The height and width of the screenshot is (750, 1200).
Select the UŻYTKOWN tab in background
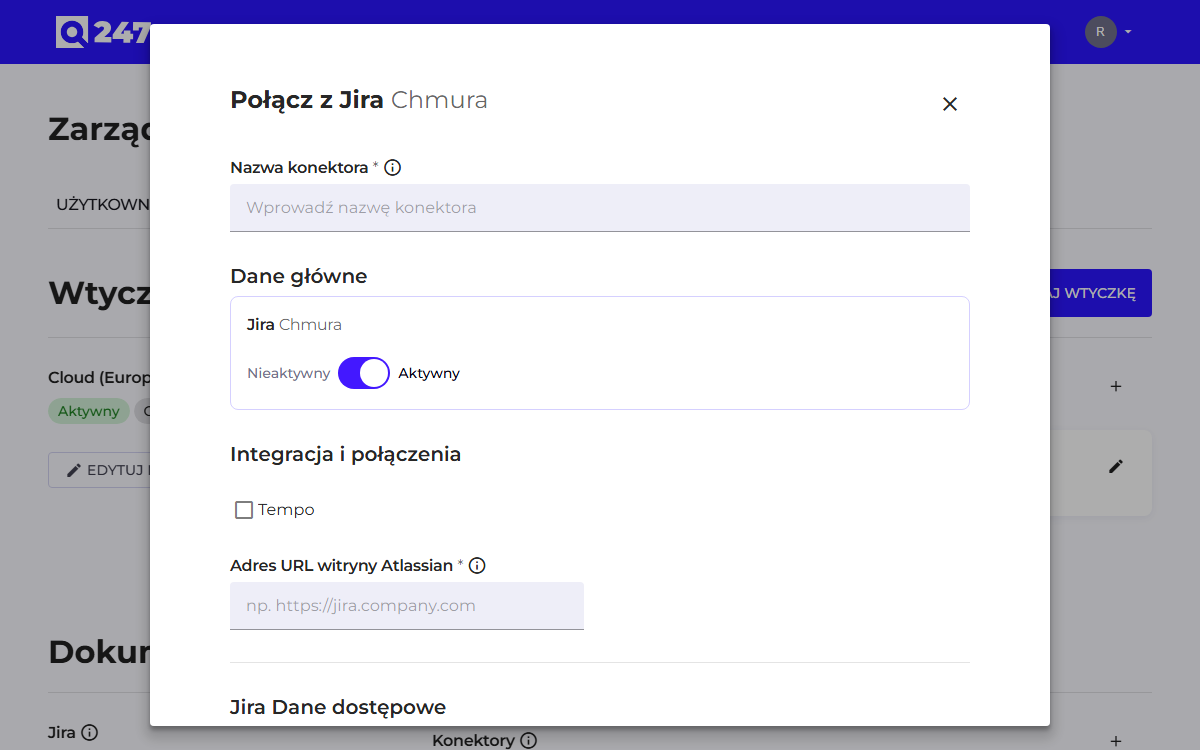[103, 204]
